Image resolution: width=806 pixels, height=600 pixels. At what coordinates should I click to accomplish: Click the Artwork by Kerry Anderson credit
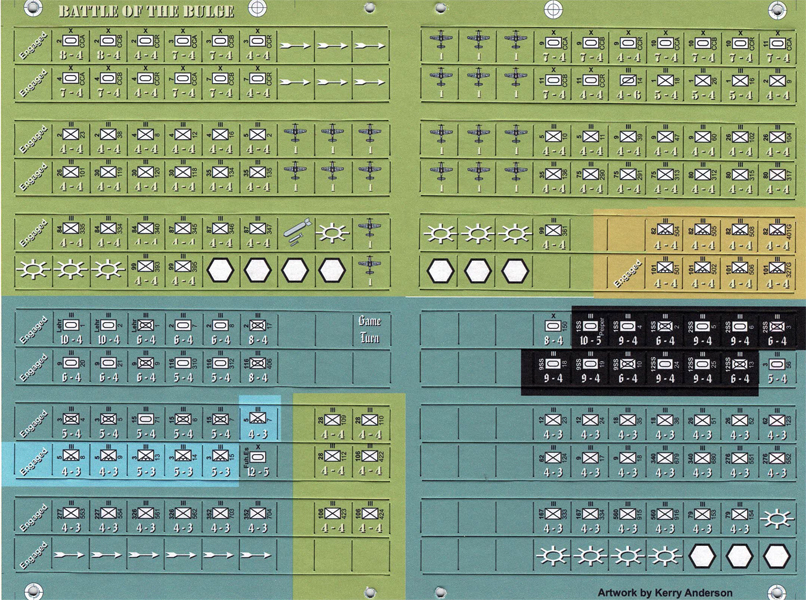coord(665,593)
